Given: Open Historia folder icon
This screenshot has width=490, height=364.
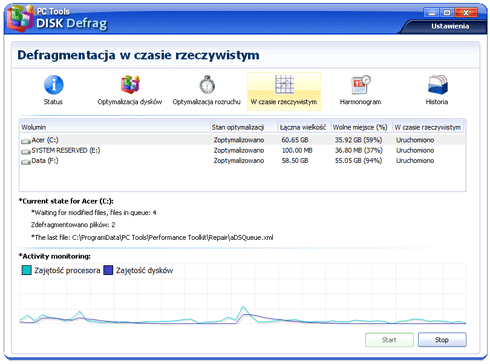Looking at the screenshot, I should [438, 85].
